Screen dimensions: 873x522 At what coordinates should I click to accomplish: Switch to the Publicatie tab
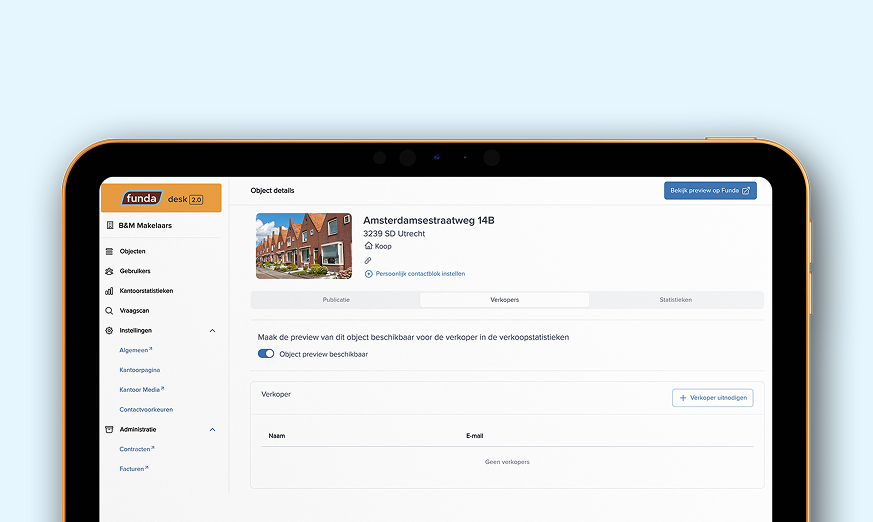(336, 300)
